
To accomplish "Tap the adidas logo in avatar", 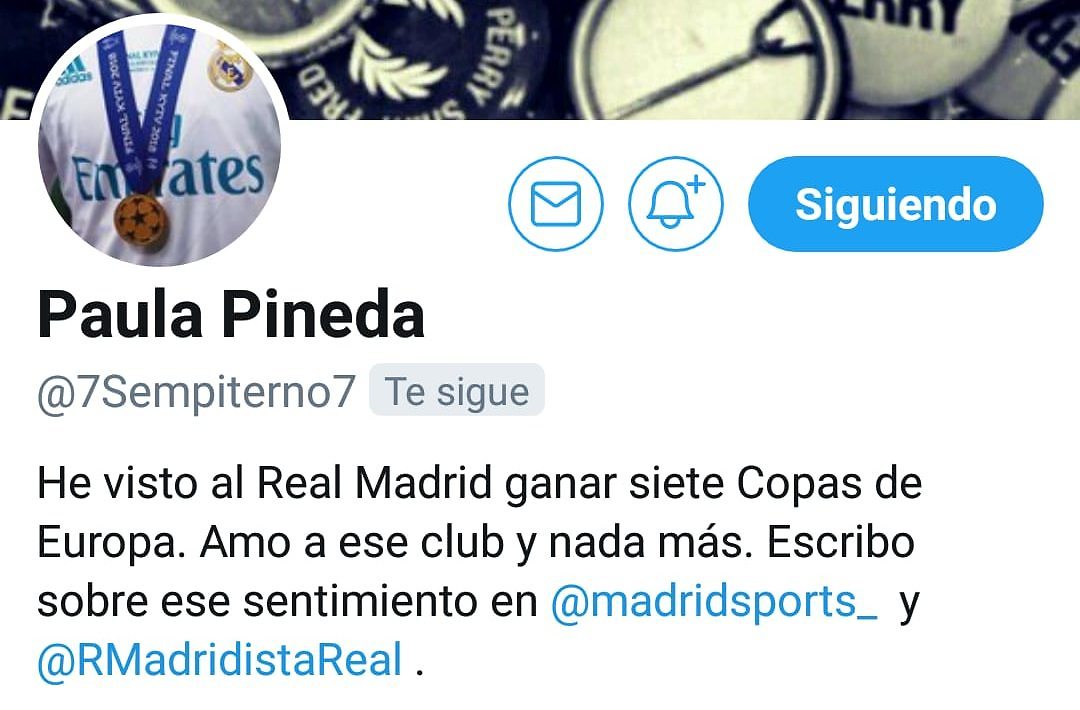I will pos(73,71).
